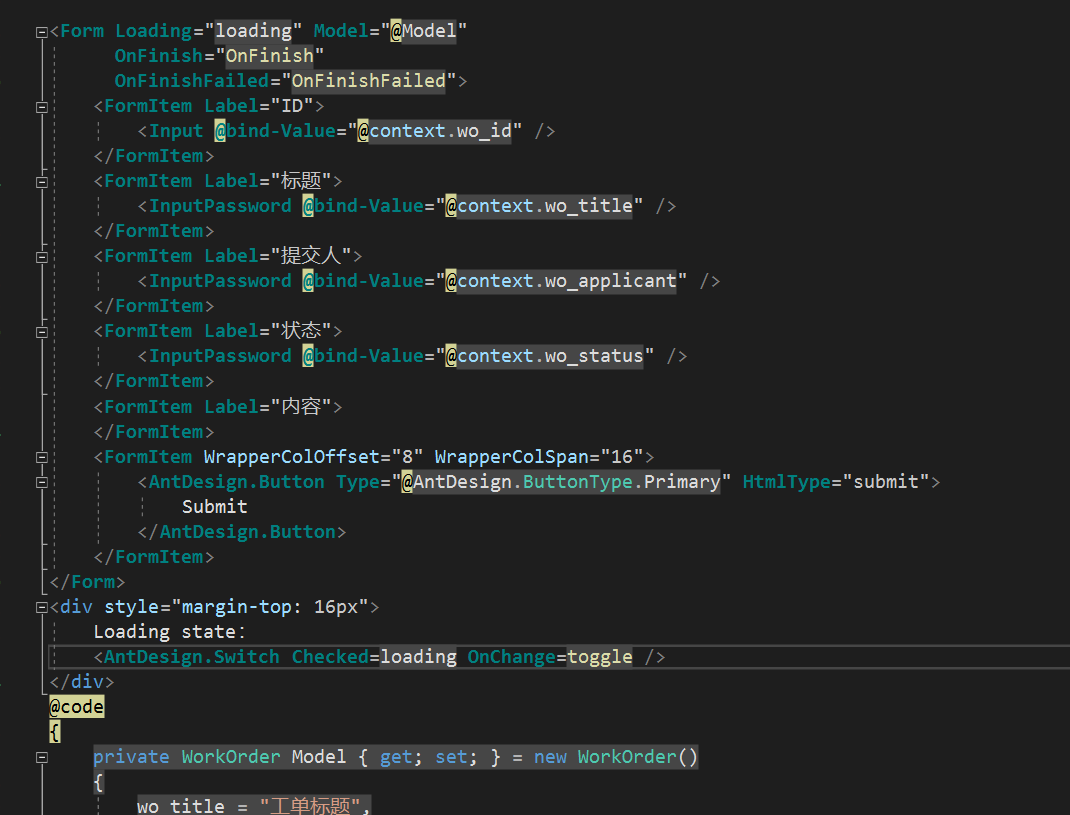This screenshot has height=815, width=1070.
Task: Click the Label="提交人" attribute text
Action: (278, 256)
